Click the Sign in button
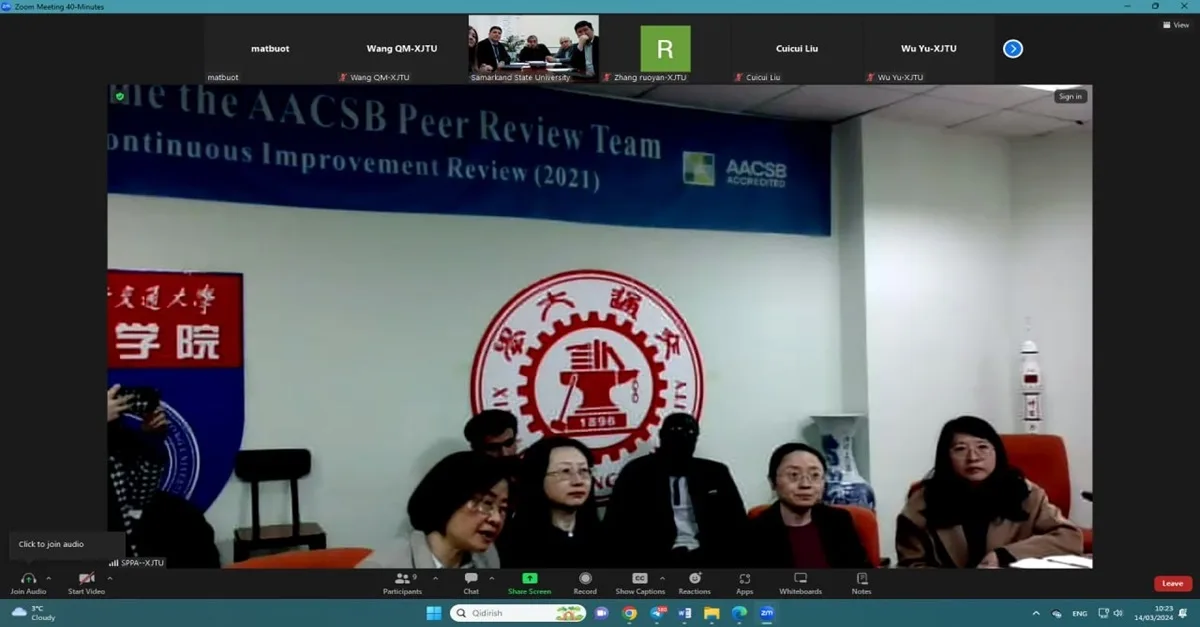Viewport: 1200px width, 627px height. (x=1070, y=97)
